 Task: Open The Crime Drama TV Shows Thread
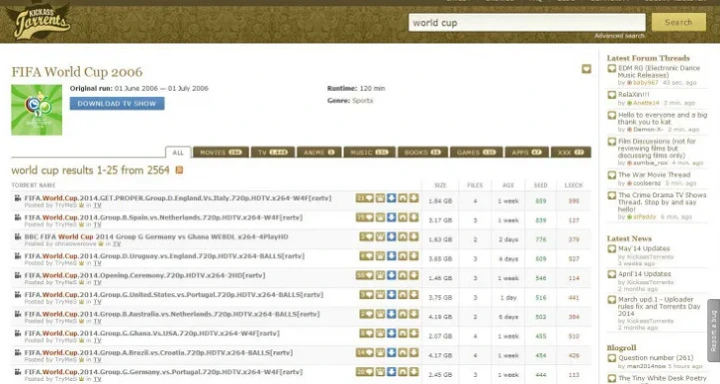(x=662, y=202)
